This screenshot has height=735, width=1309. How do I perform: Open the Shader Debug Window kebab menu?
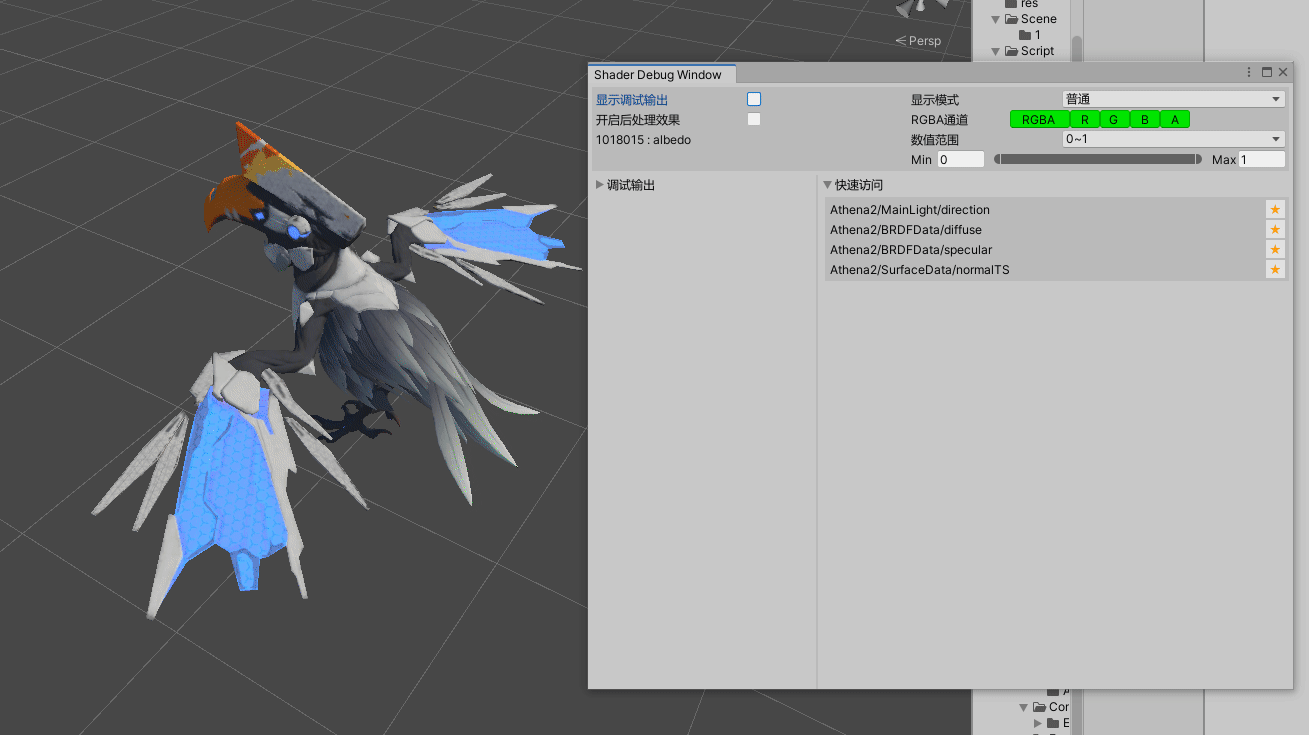(1249, 73)
